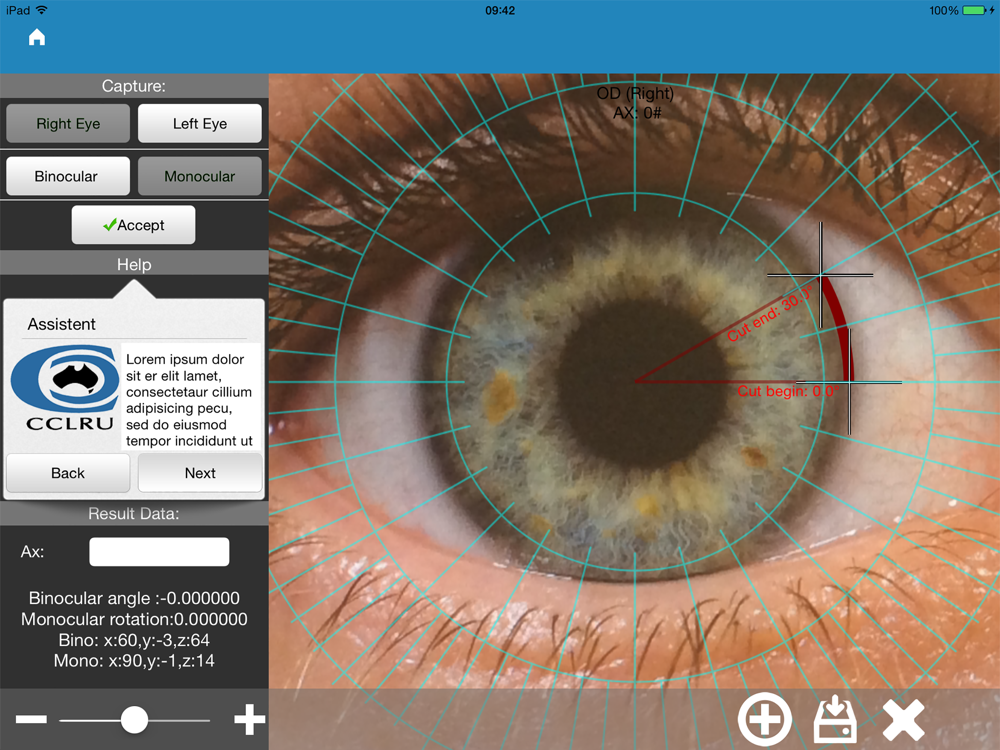Image resolution: width=1000 pixels, height=750 pixels.
Task: Select the Right Eye option
Action: pyautogui.click(x=68, y=124)
